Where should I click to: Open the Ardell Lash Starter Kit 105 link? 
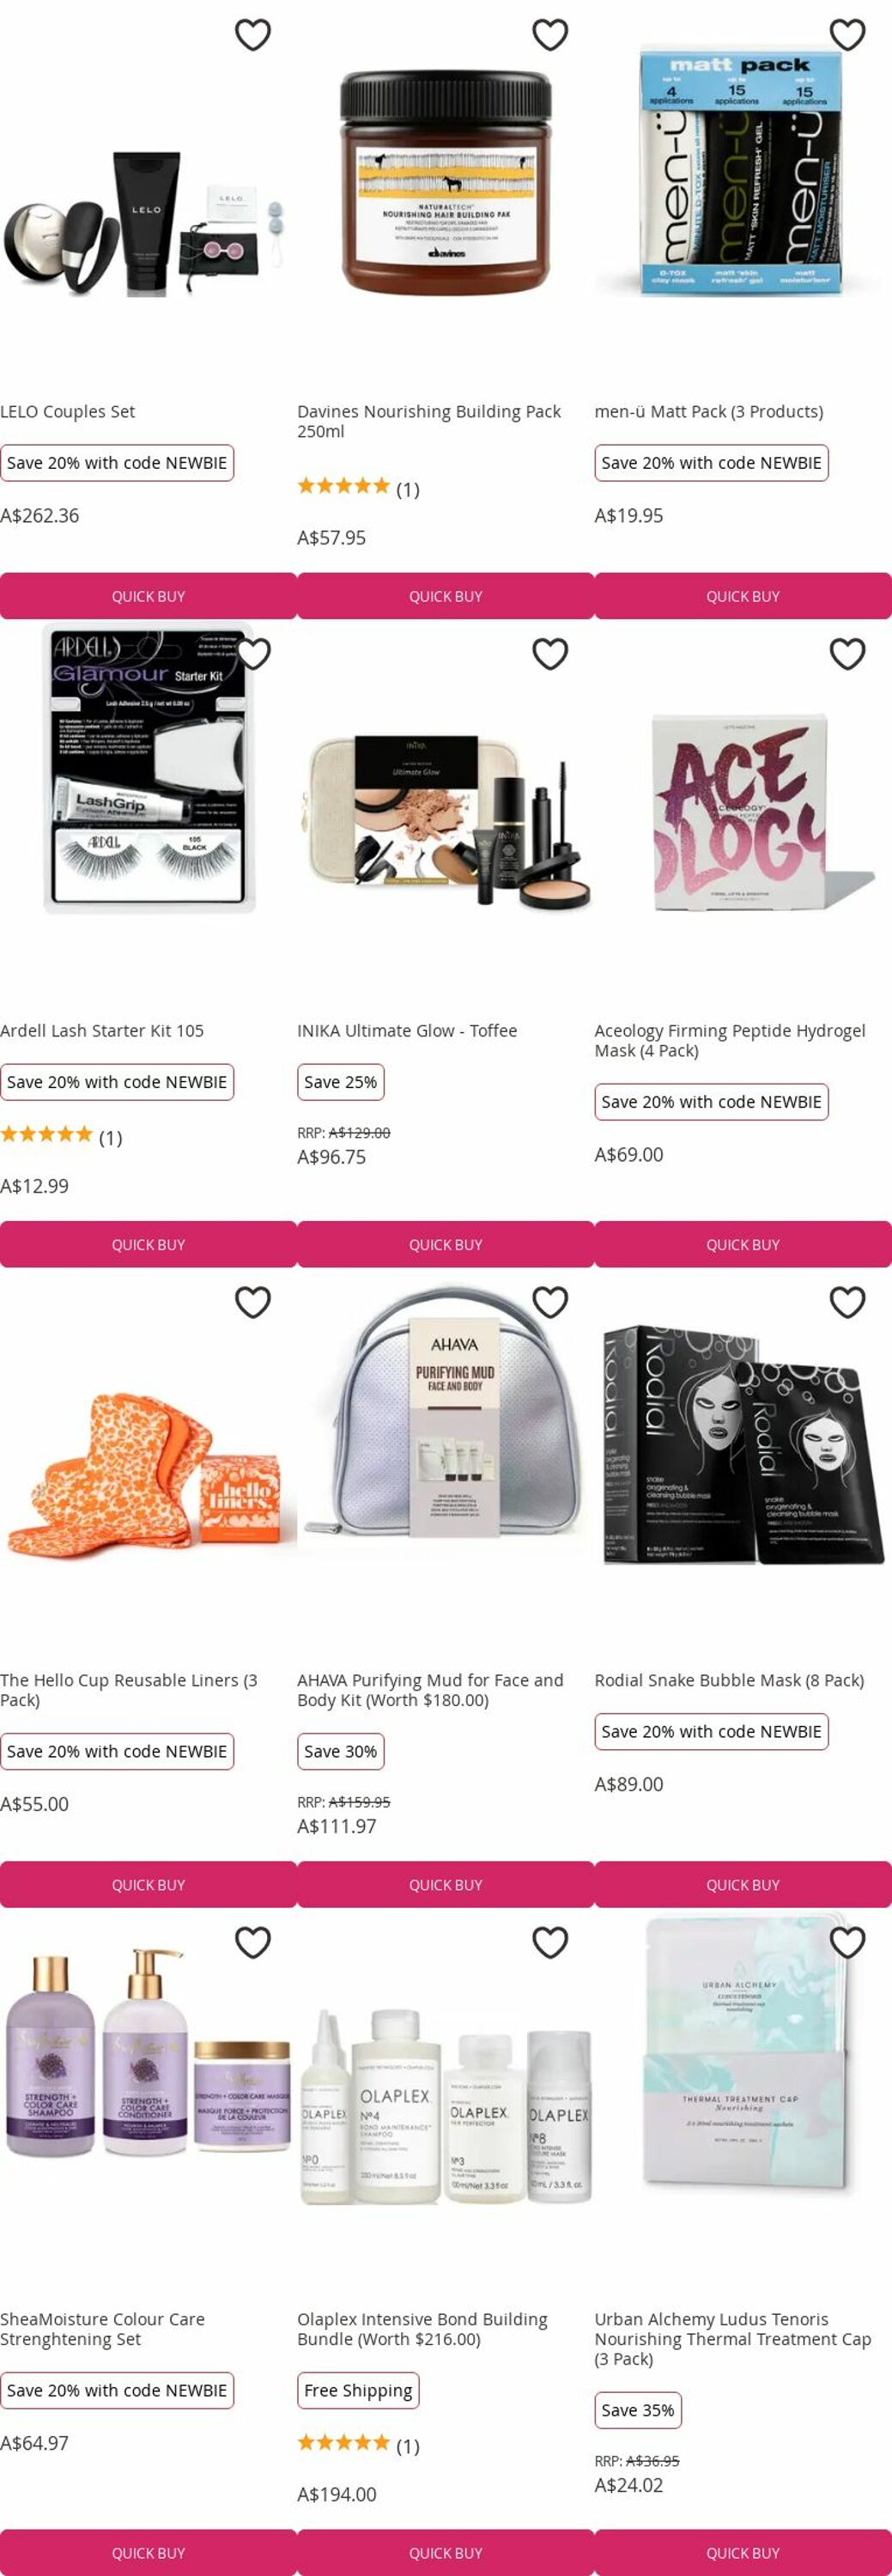tap(102, 1030)
